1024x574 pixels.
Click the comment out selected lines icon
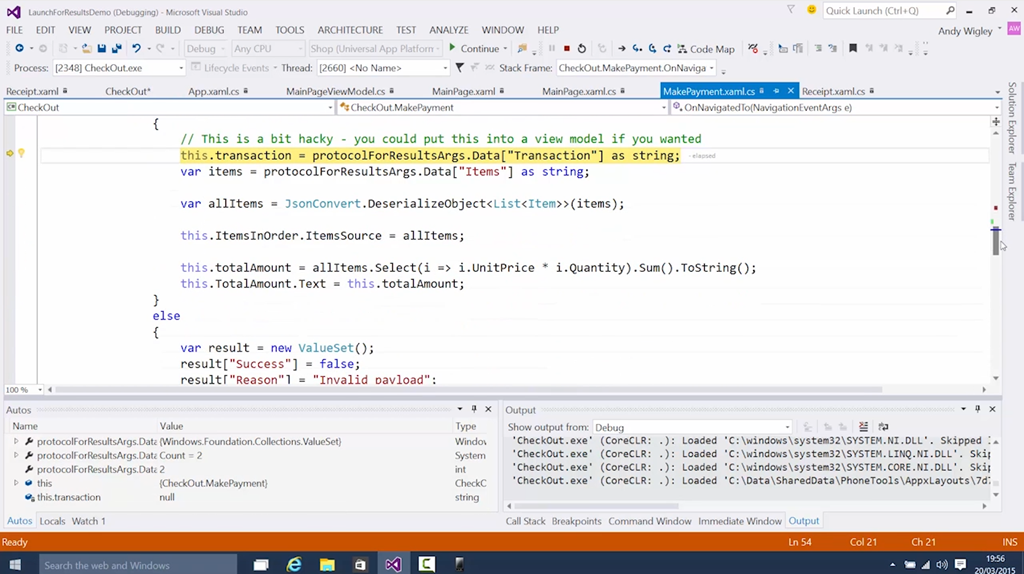[818, 48]
